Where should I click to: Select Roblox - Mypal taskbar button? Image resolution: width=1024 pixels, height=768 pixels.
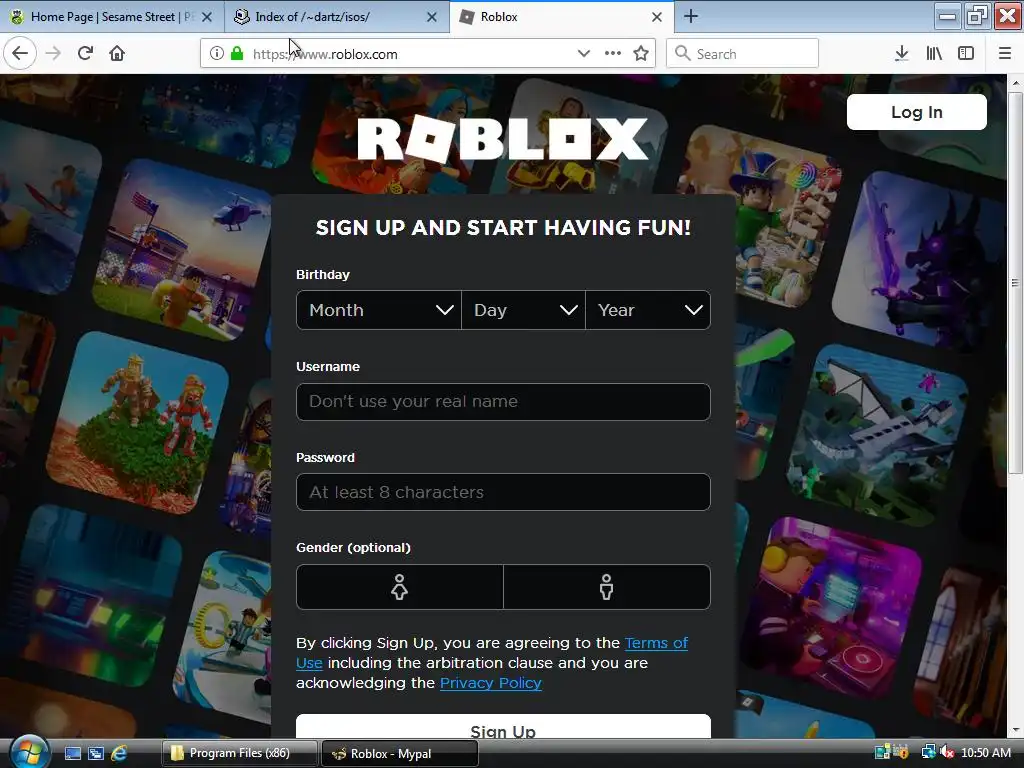400,753
